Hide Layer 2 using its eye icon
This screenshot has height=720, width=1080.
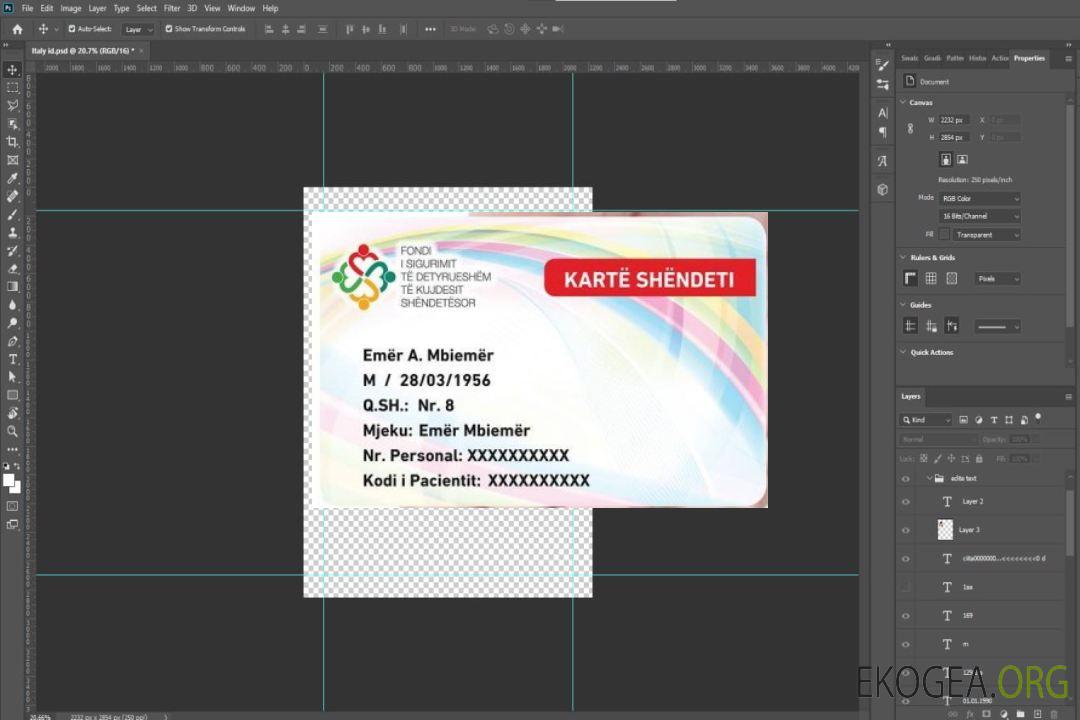(x=906, y=502)
